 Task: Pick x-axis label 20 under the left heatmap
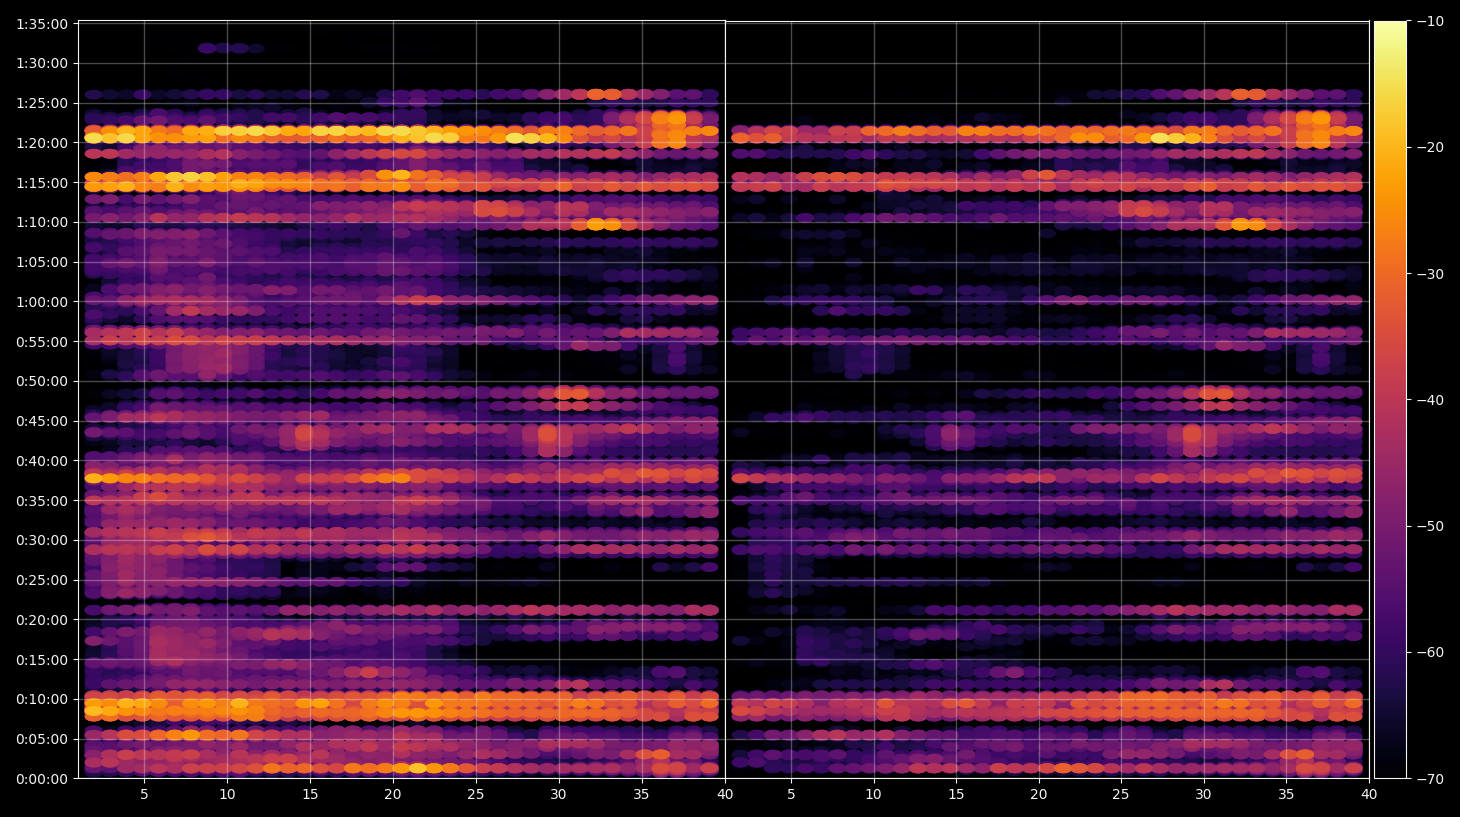tap(393, 795)
